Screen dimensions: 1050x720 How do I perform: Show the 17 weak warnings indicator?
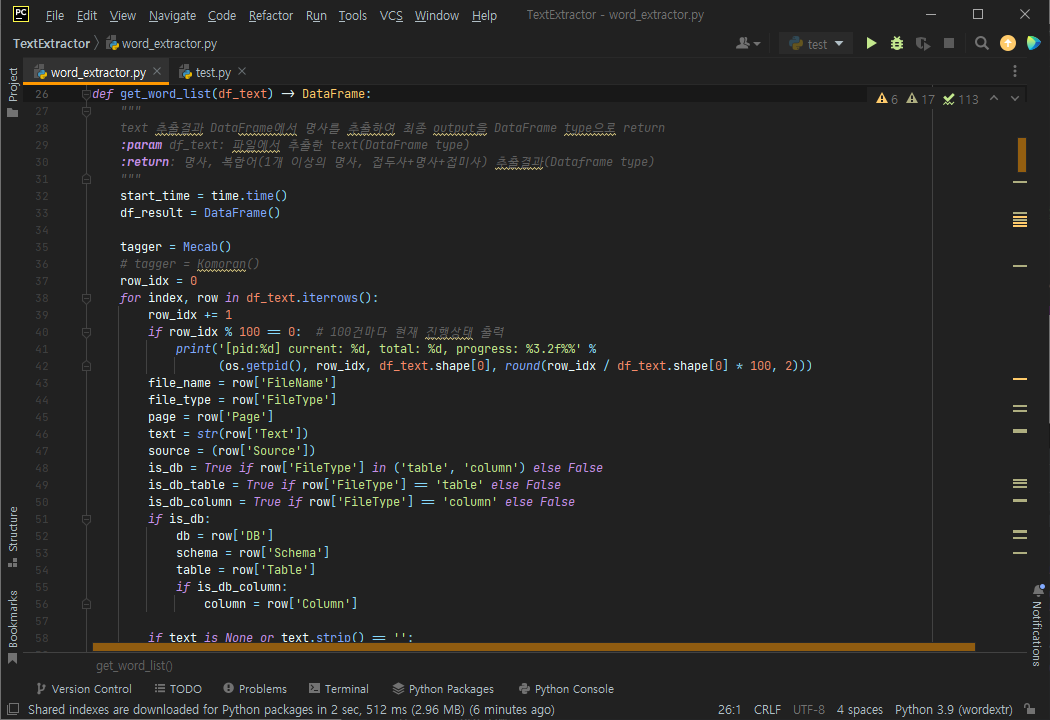[x=920, y=99]
